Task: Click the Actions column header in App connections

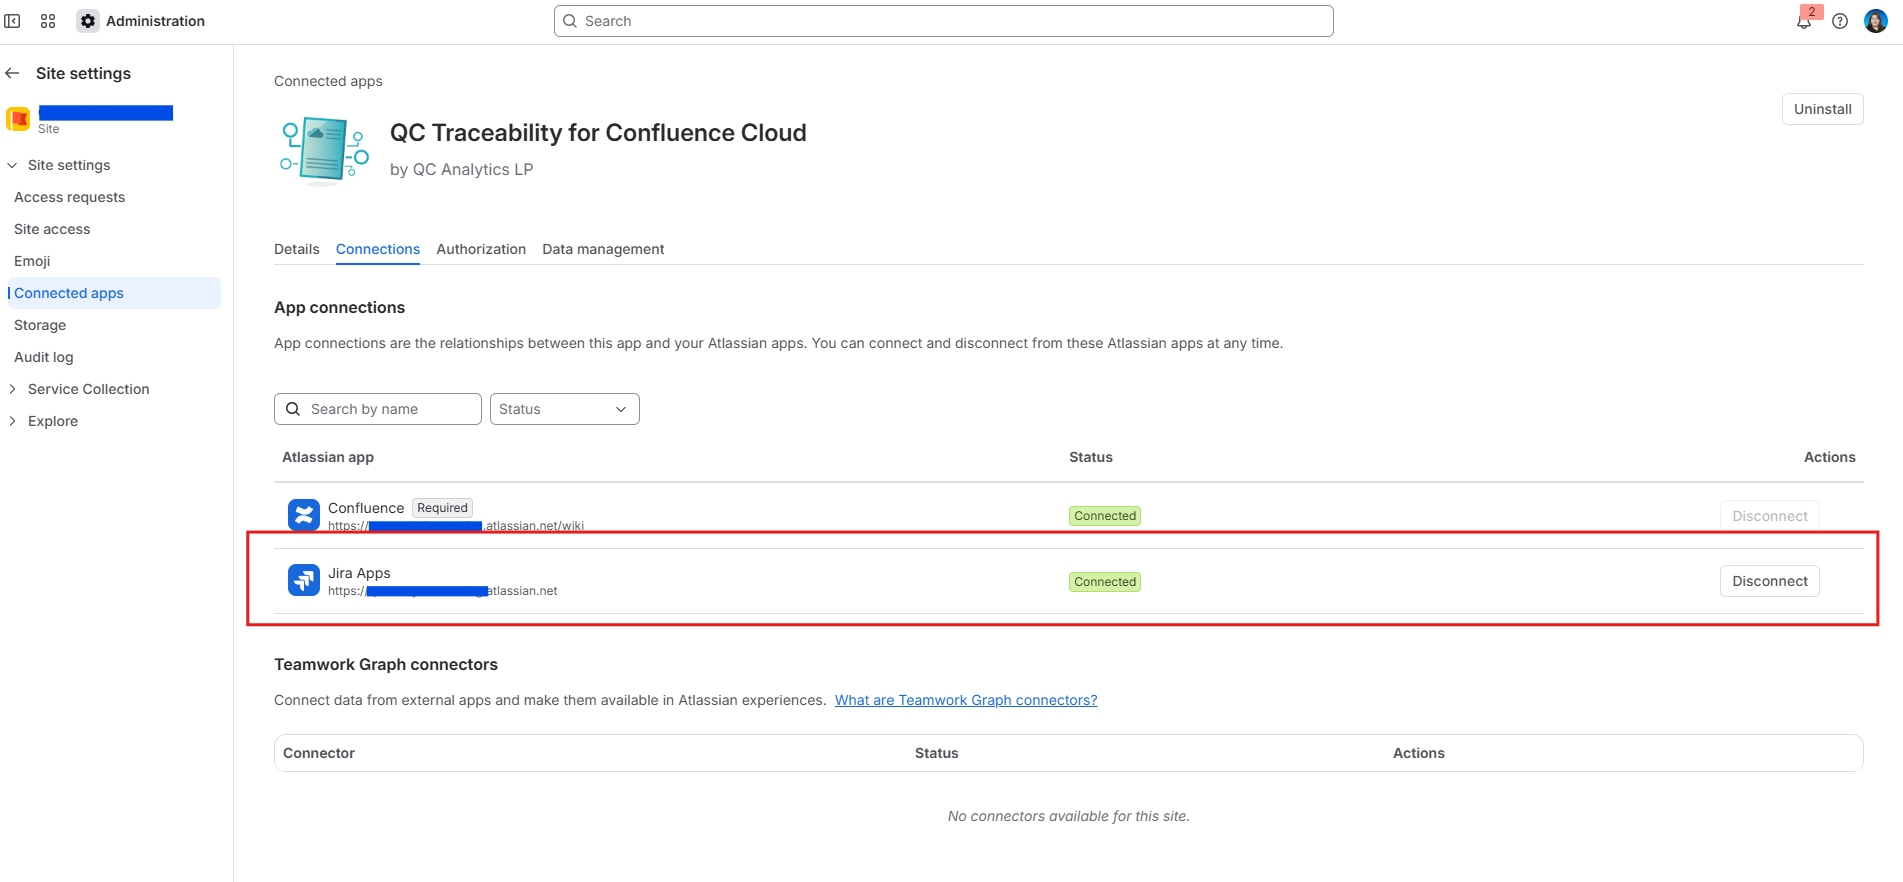Action: (x=1830, y=457)
